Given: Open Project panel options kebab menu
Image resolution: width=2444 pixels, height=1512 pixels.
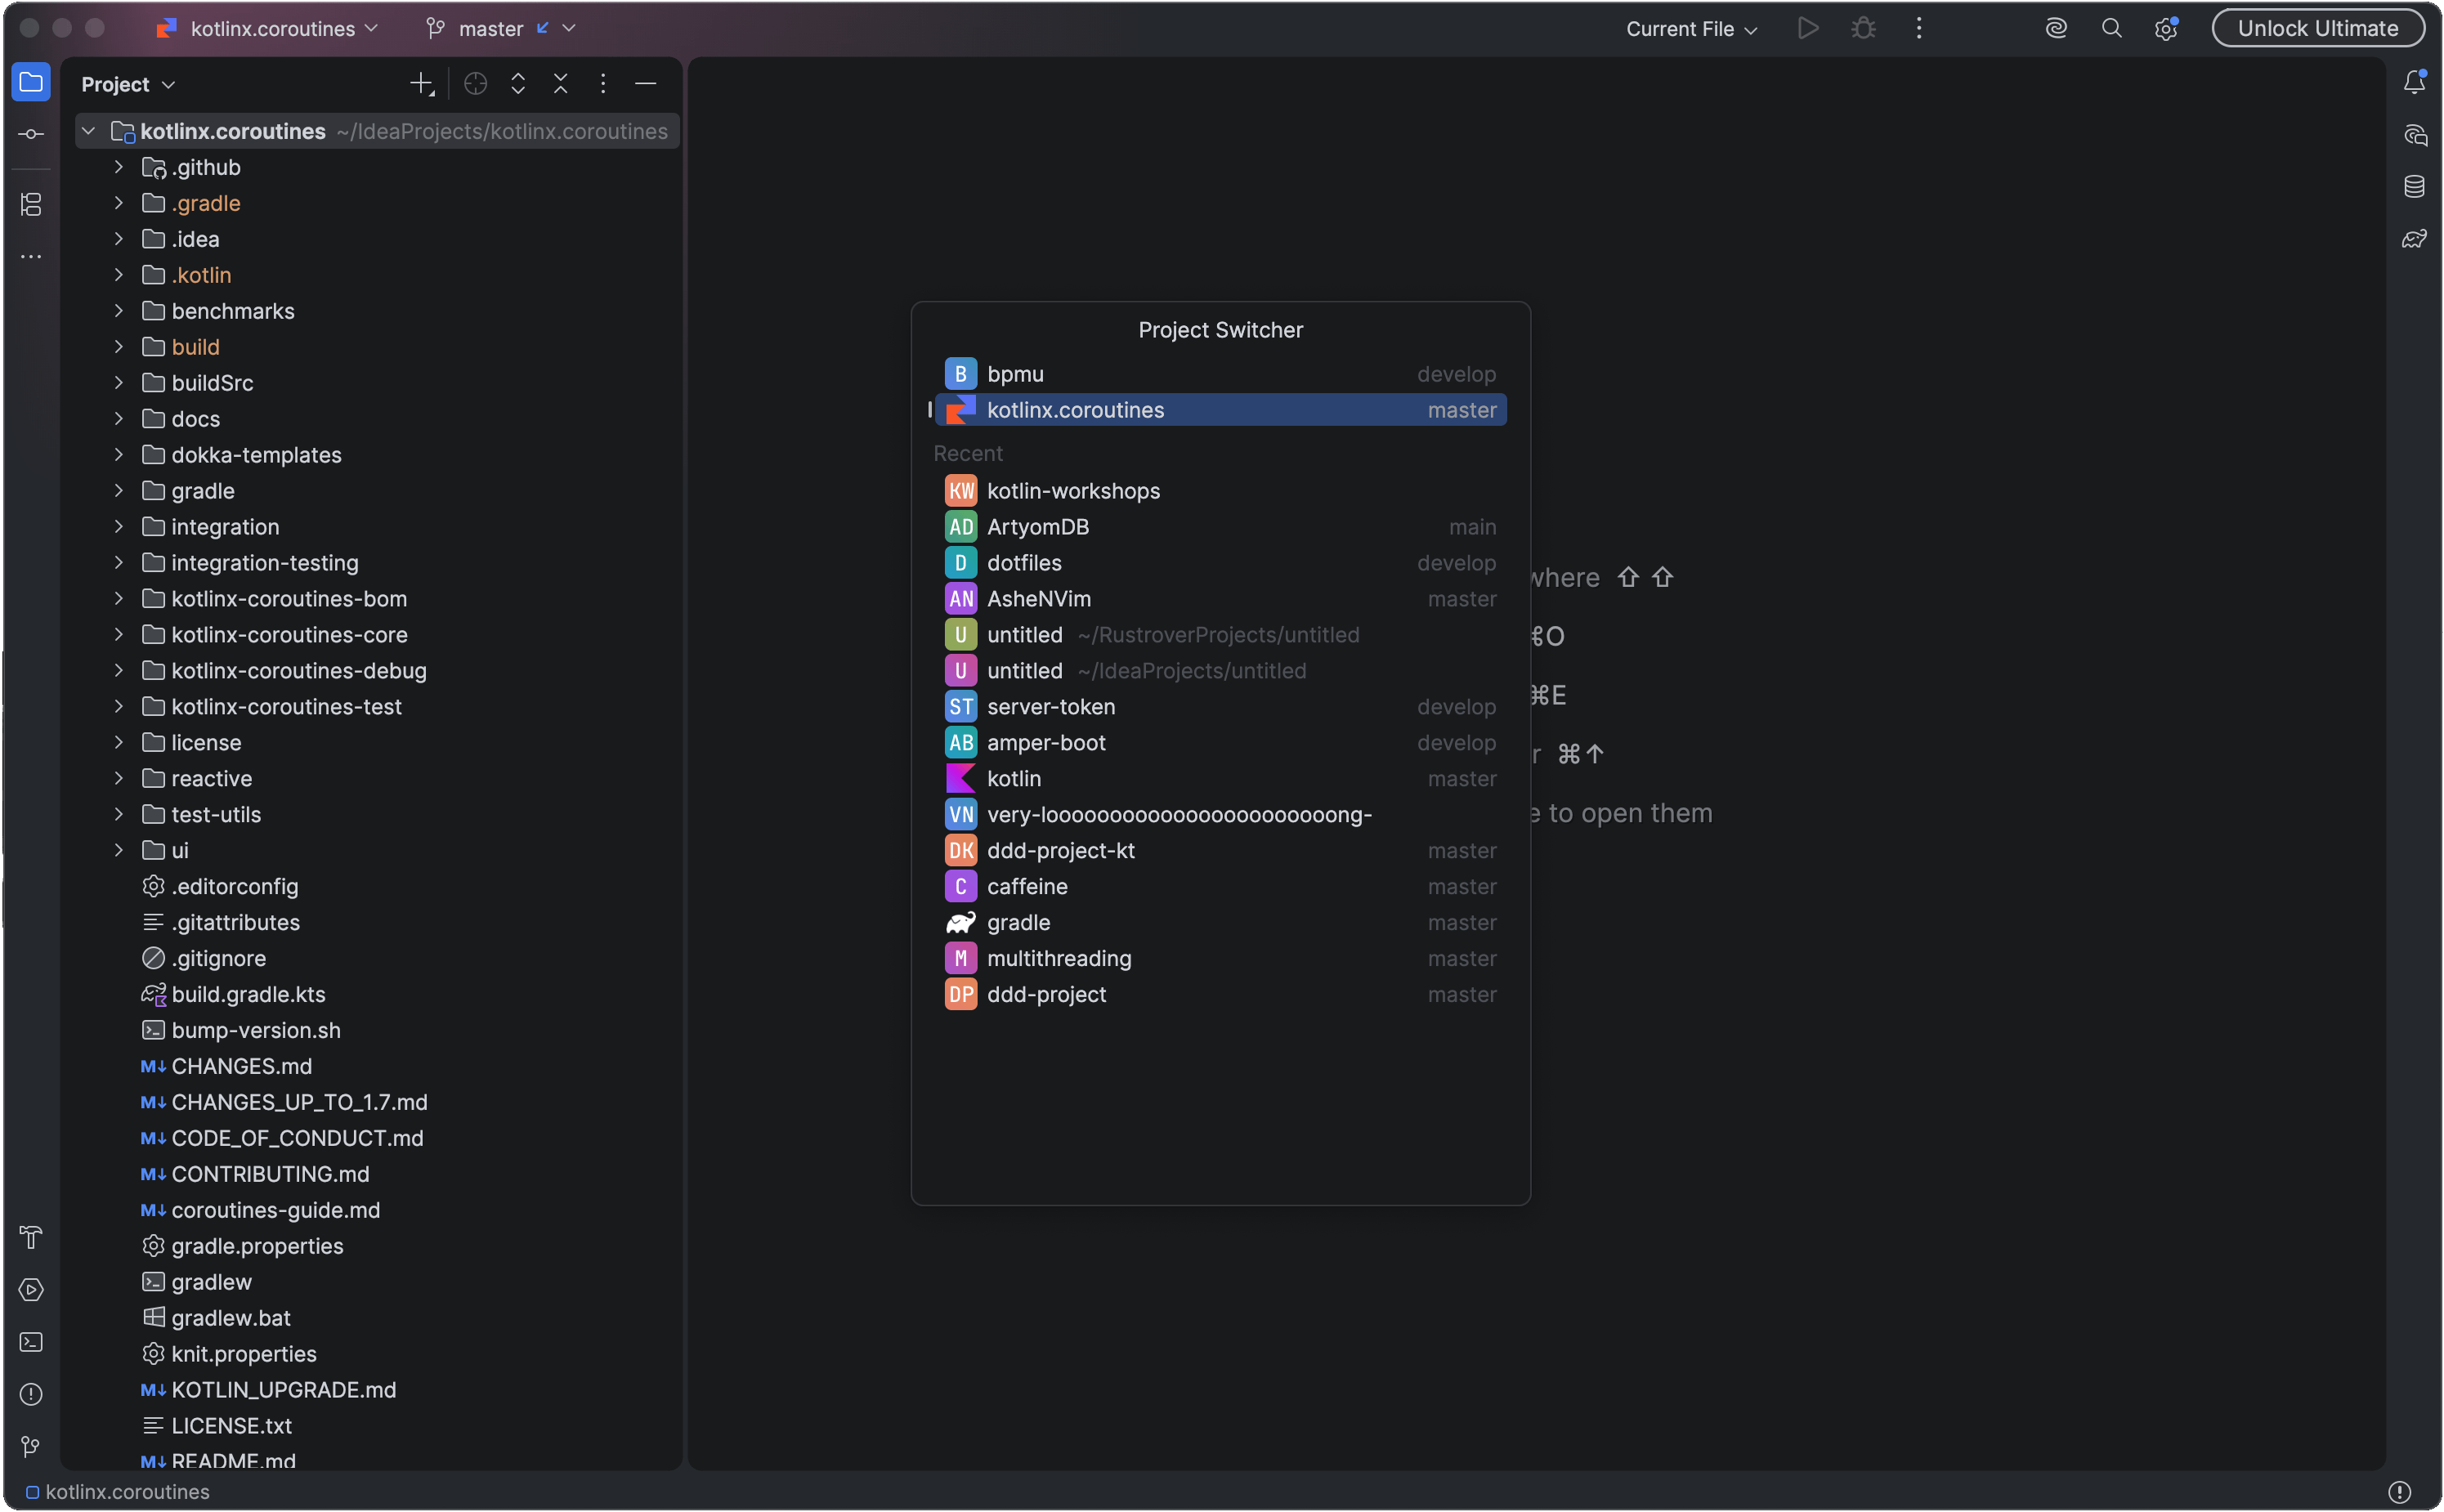Looking at the screenshot, I should [x=603, y=84].
